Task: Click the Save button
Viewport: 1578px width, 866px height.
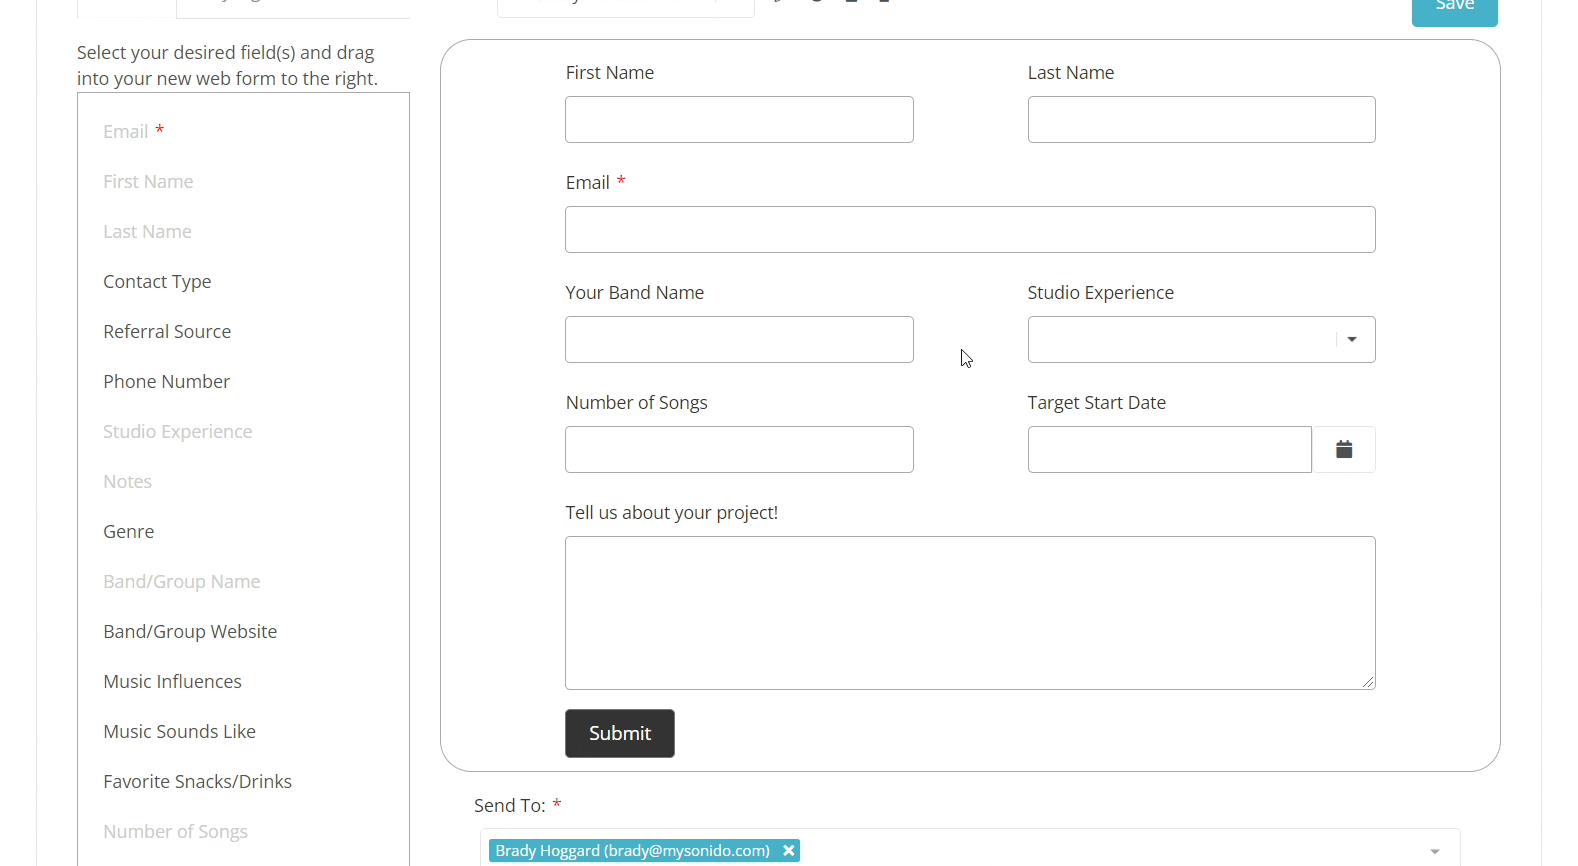Action: pos(1454,8)
